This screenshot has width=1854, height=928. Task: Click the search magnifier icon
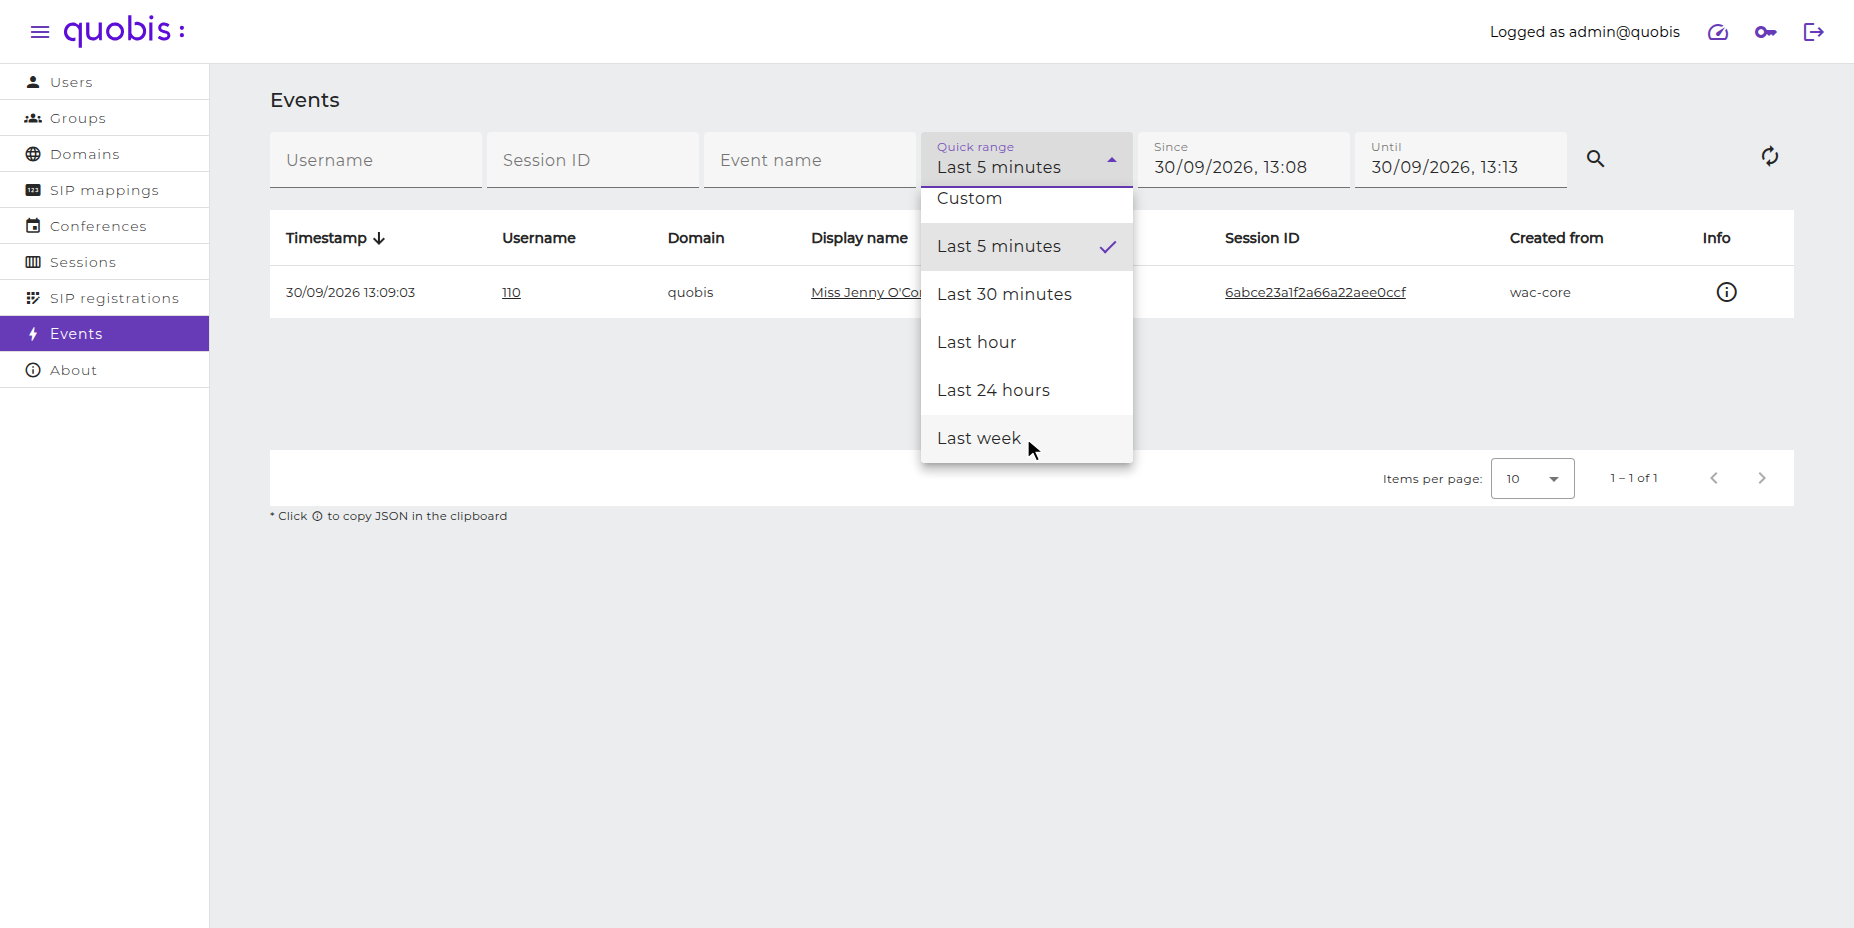(x=1596, y=159)
